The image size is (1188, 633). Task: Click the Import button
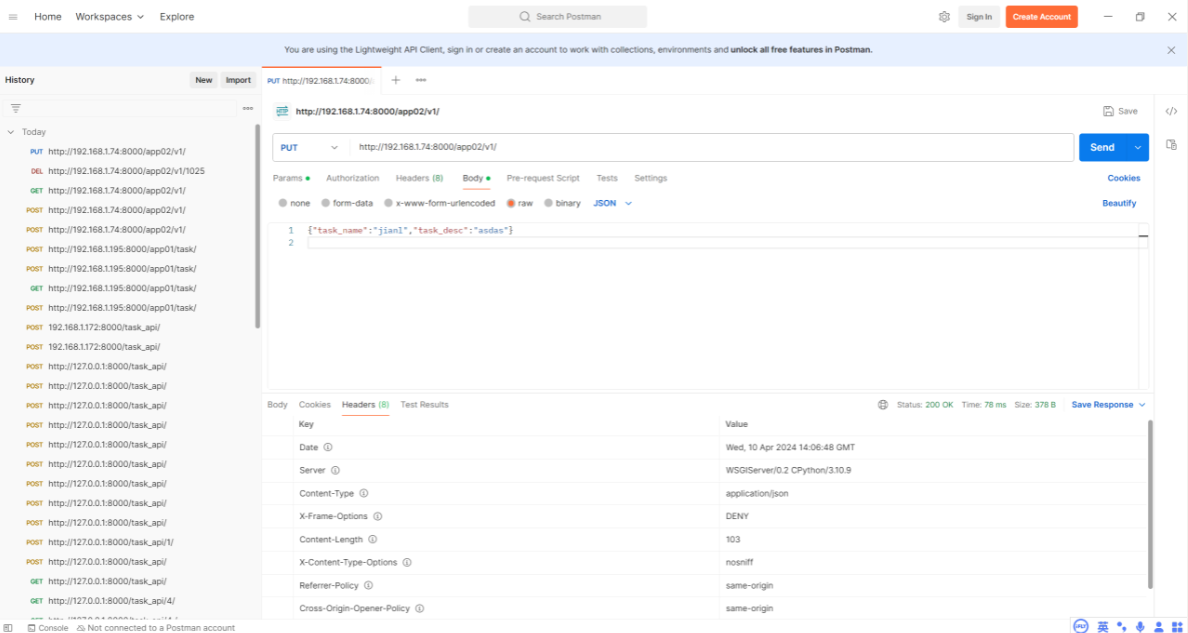(238, 80)
